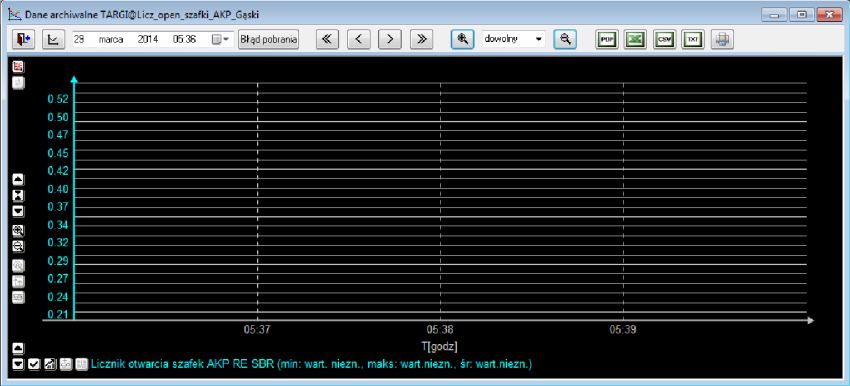Image resolution: width=850 pixels, height=386 pixels.
Task: Click the up arrow above the legend
Action: pyautogui.click(x=18, y=348)
